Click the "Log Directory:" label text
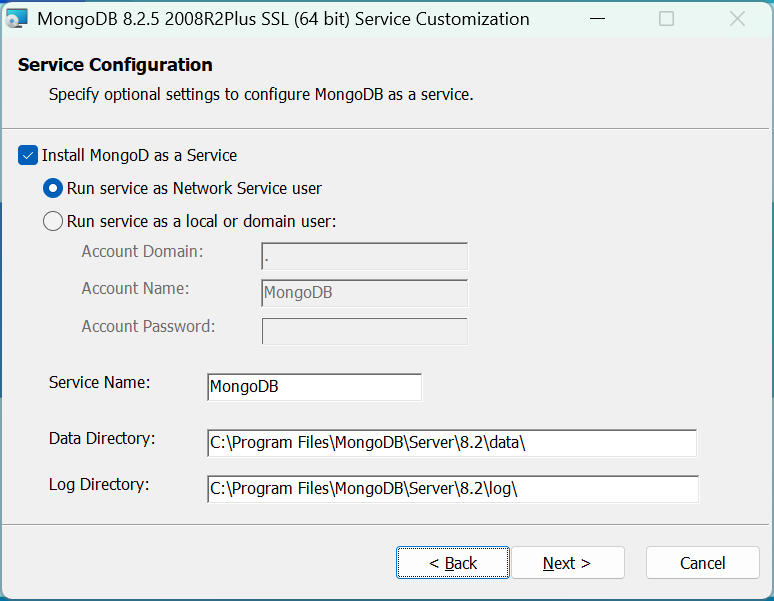Viewport: 774px width, 601px height. click(99, 485)
